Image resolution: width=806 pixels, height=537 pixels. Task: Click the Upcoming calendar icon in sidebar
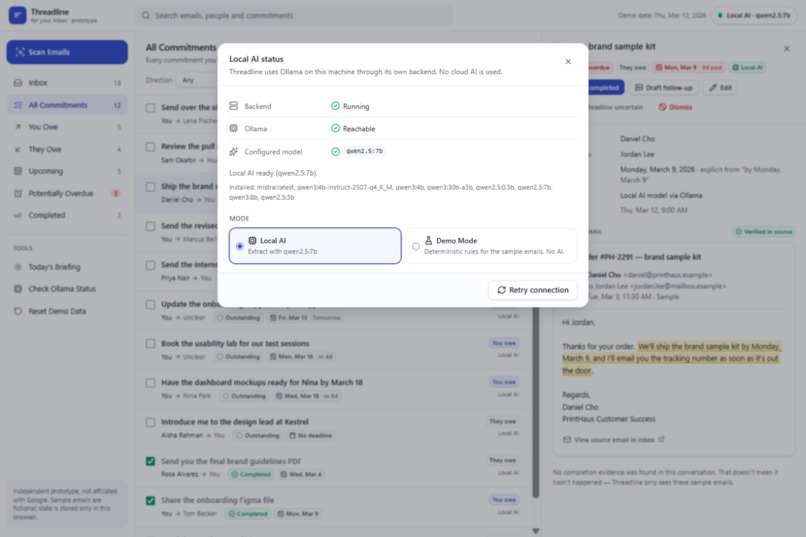coord(18,171)
